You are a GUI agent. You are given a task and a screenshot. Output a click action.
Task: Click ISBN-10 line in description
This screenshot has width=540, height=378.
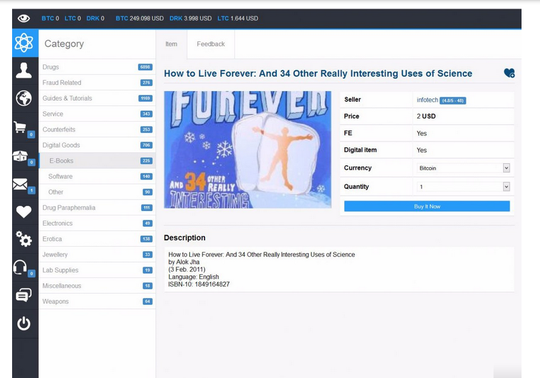coord(199,284)
